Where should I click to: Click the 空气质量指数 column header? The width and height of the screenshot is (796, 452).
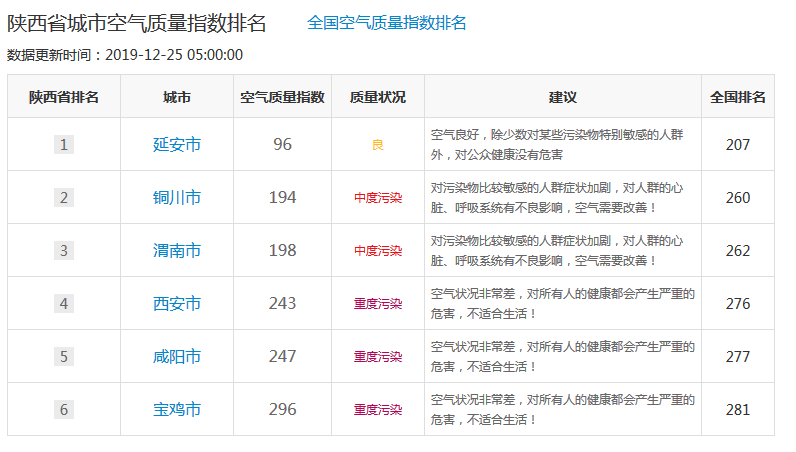tap(283, 97)
